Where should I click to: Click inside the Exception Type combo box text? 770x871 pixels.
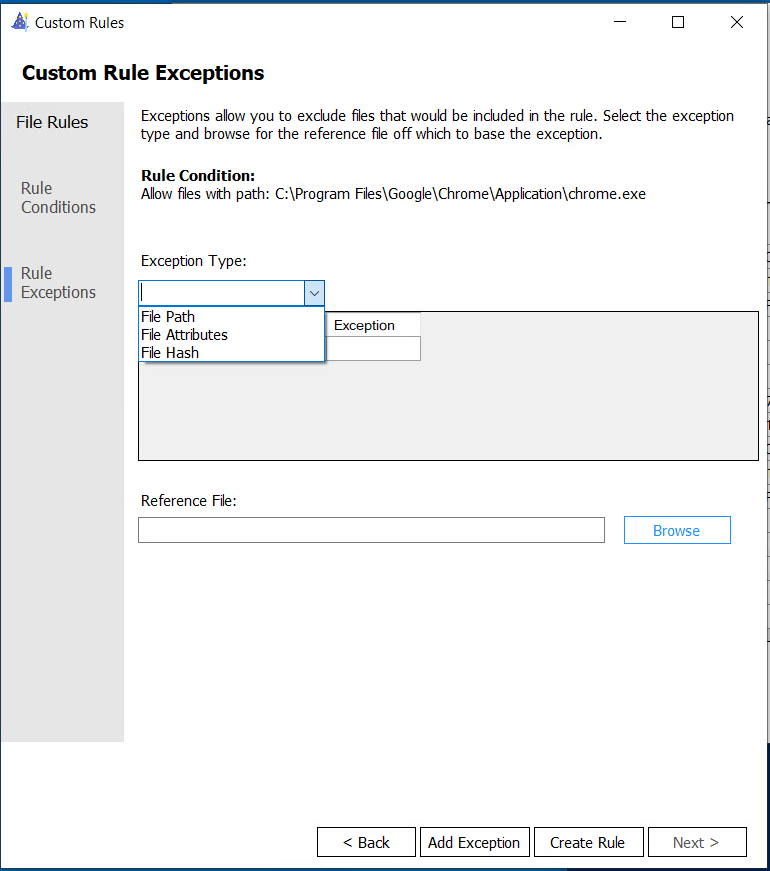coord(221,293)
